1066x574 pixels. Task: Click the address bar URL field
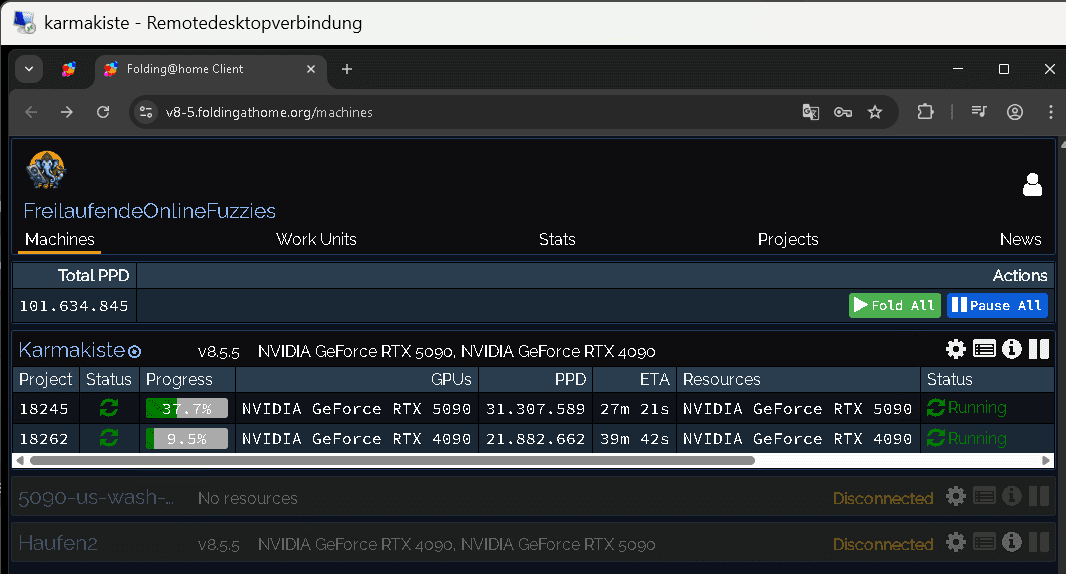[x=269, y=112]
